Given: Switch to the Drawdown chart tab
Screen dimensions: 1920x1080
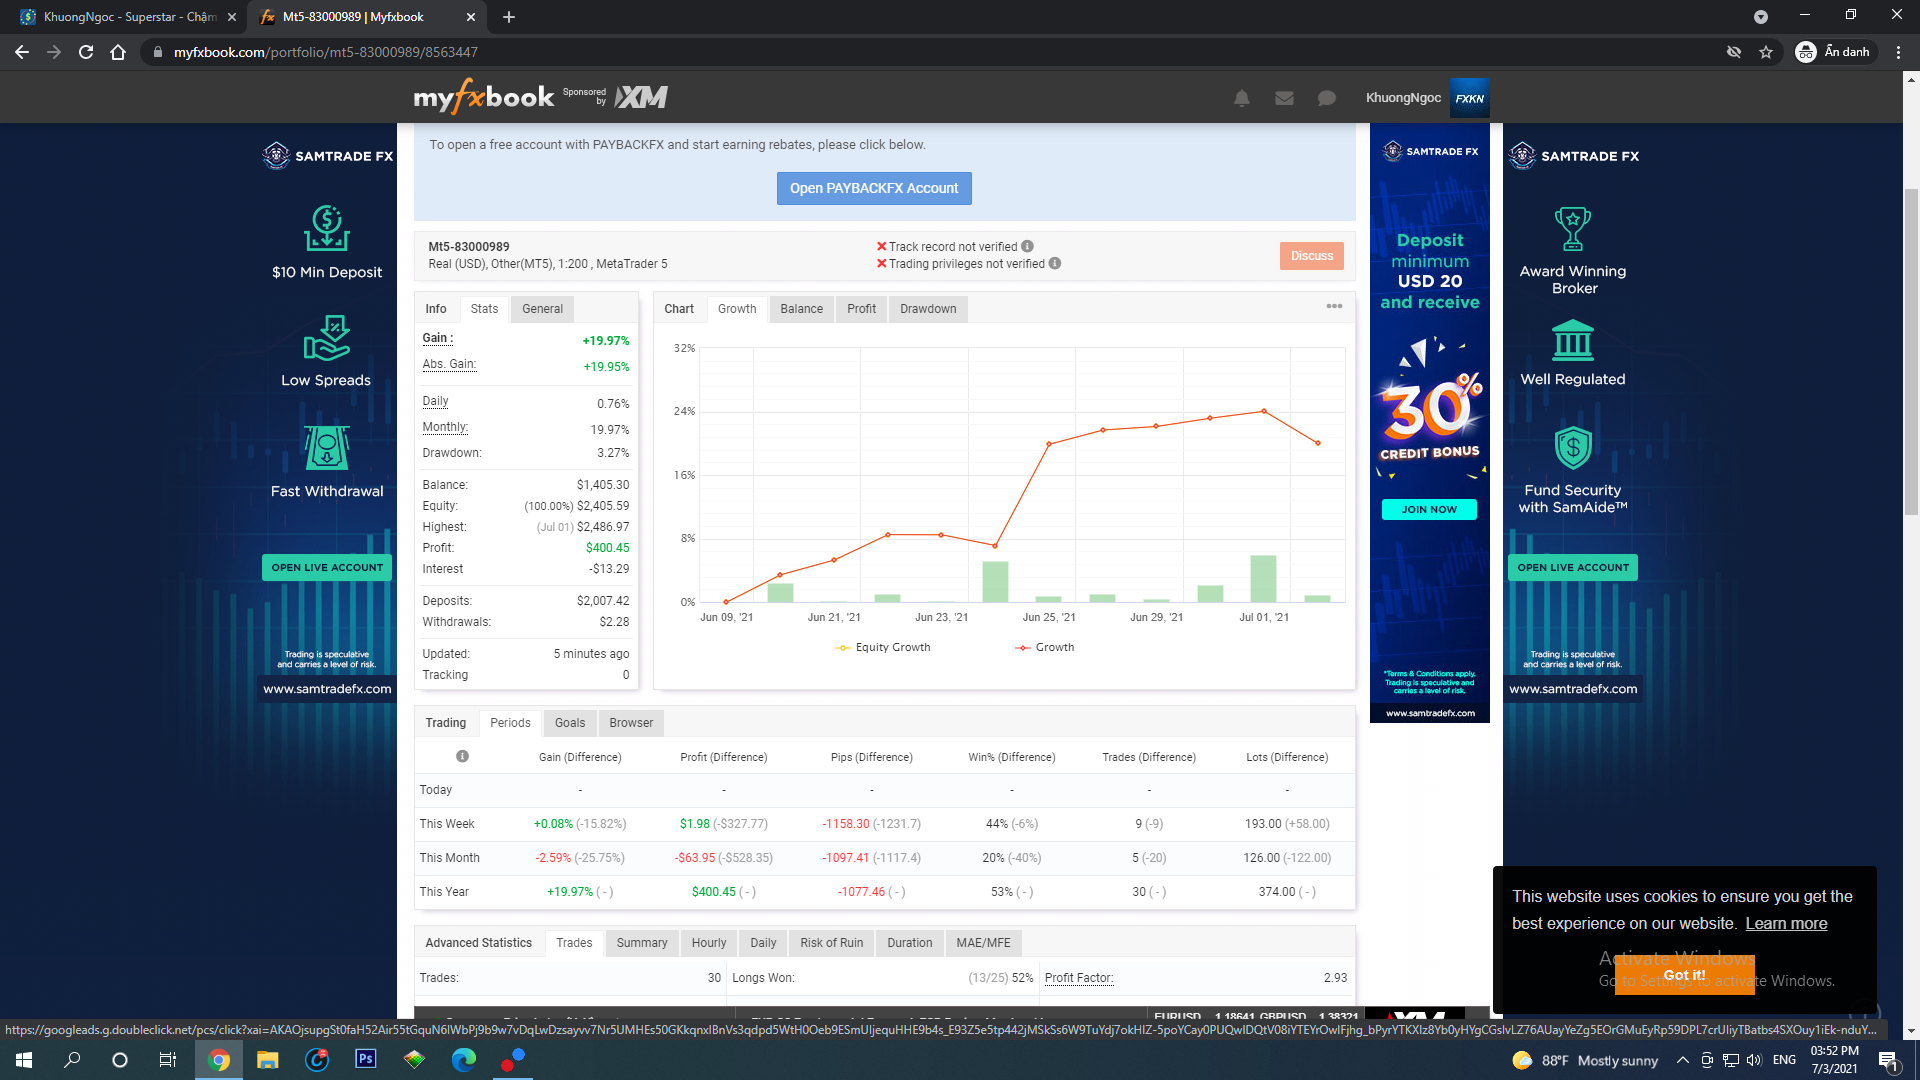Looking at the screenshot, I should click(927, 309).
